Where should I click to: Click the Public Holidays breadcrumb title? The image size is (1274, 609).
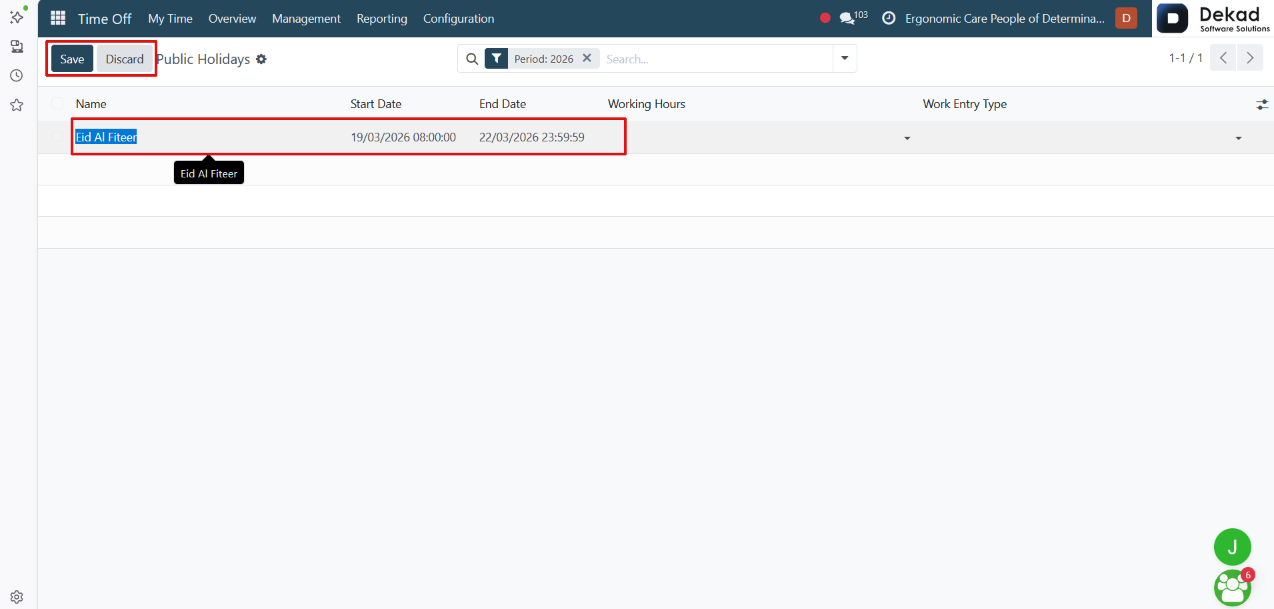pos(203,59)
